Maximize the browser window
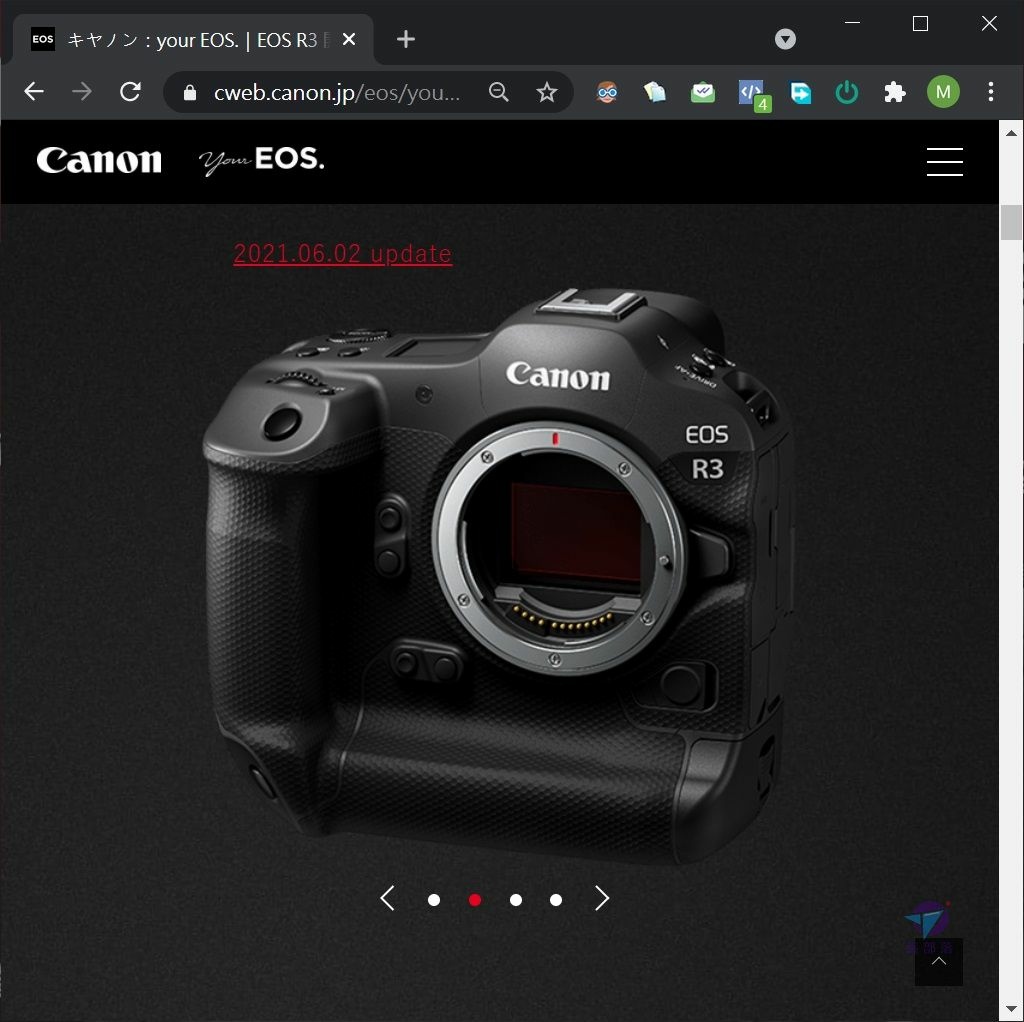Viewport: 1024px width, 1022px height. [920, 24]
